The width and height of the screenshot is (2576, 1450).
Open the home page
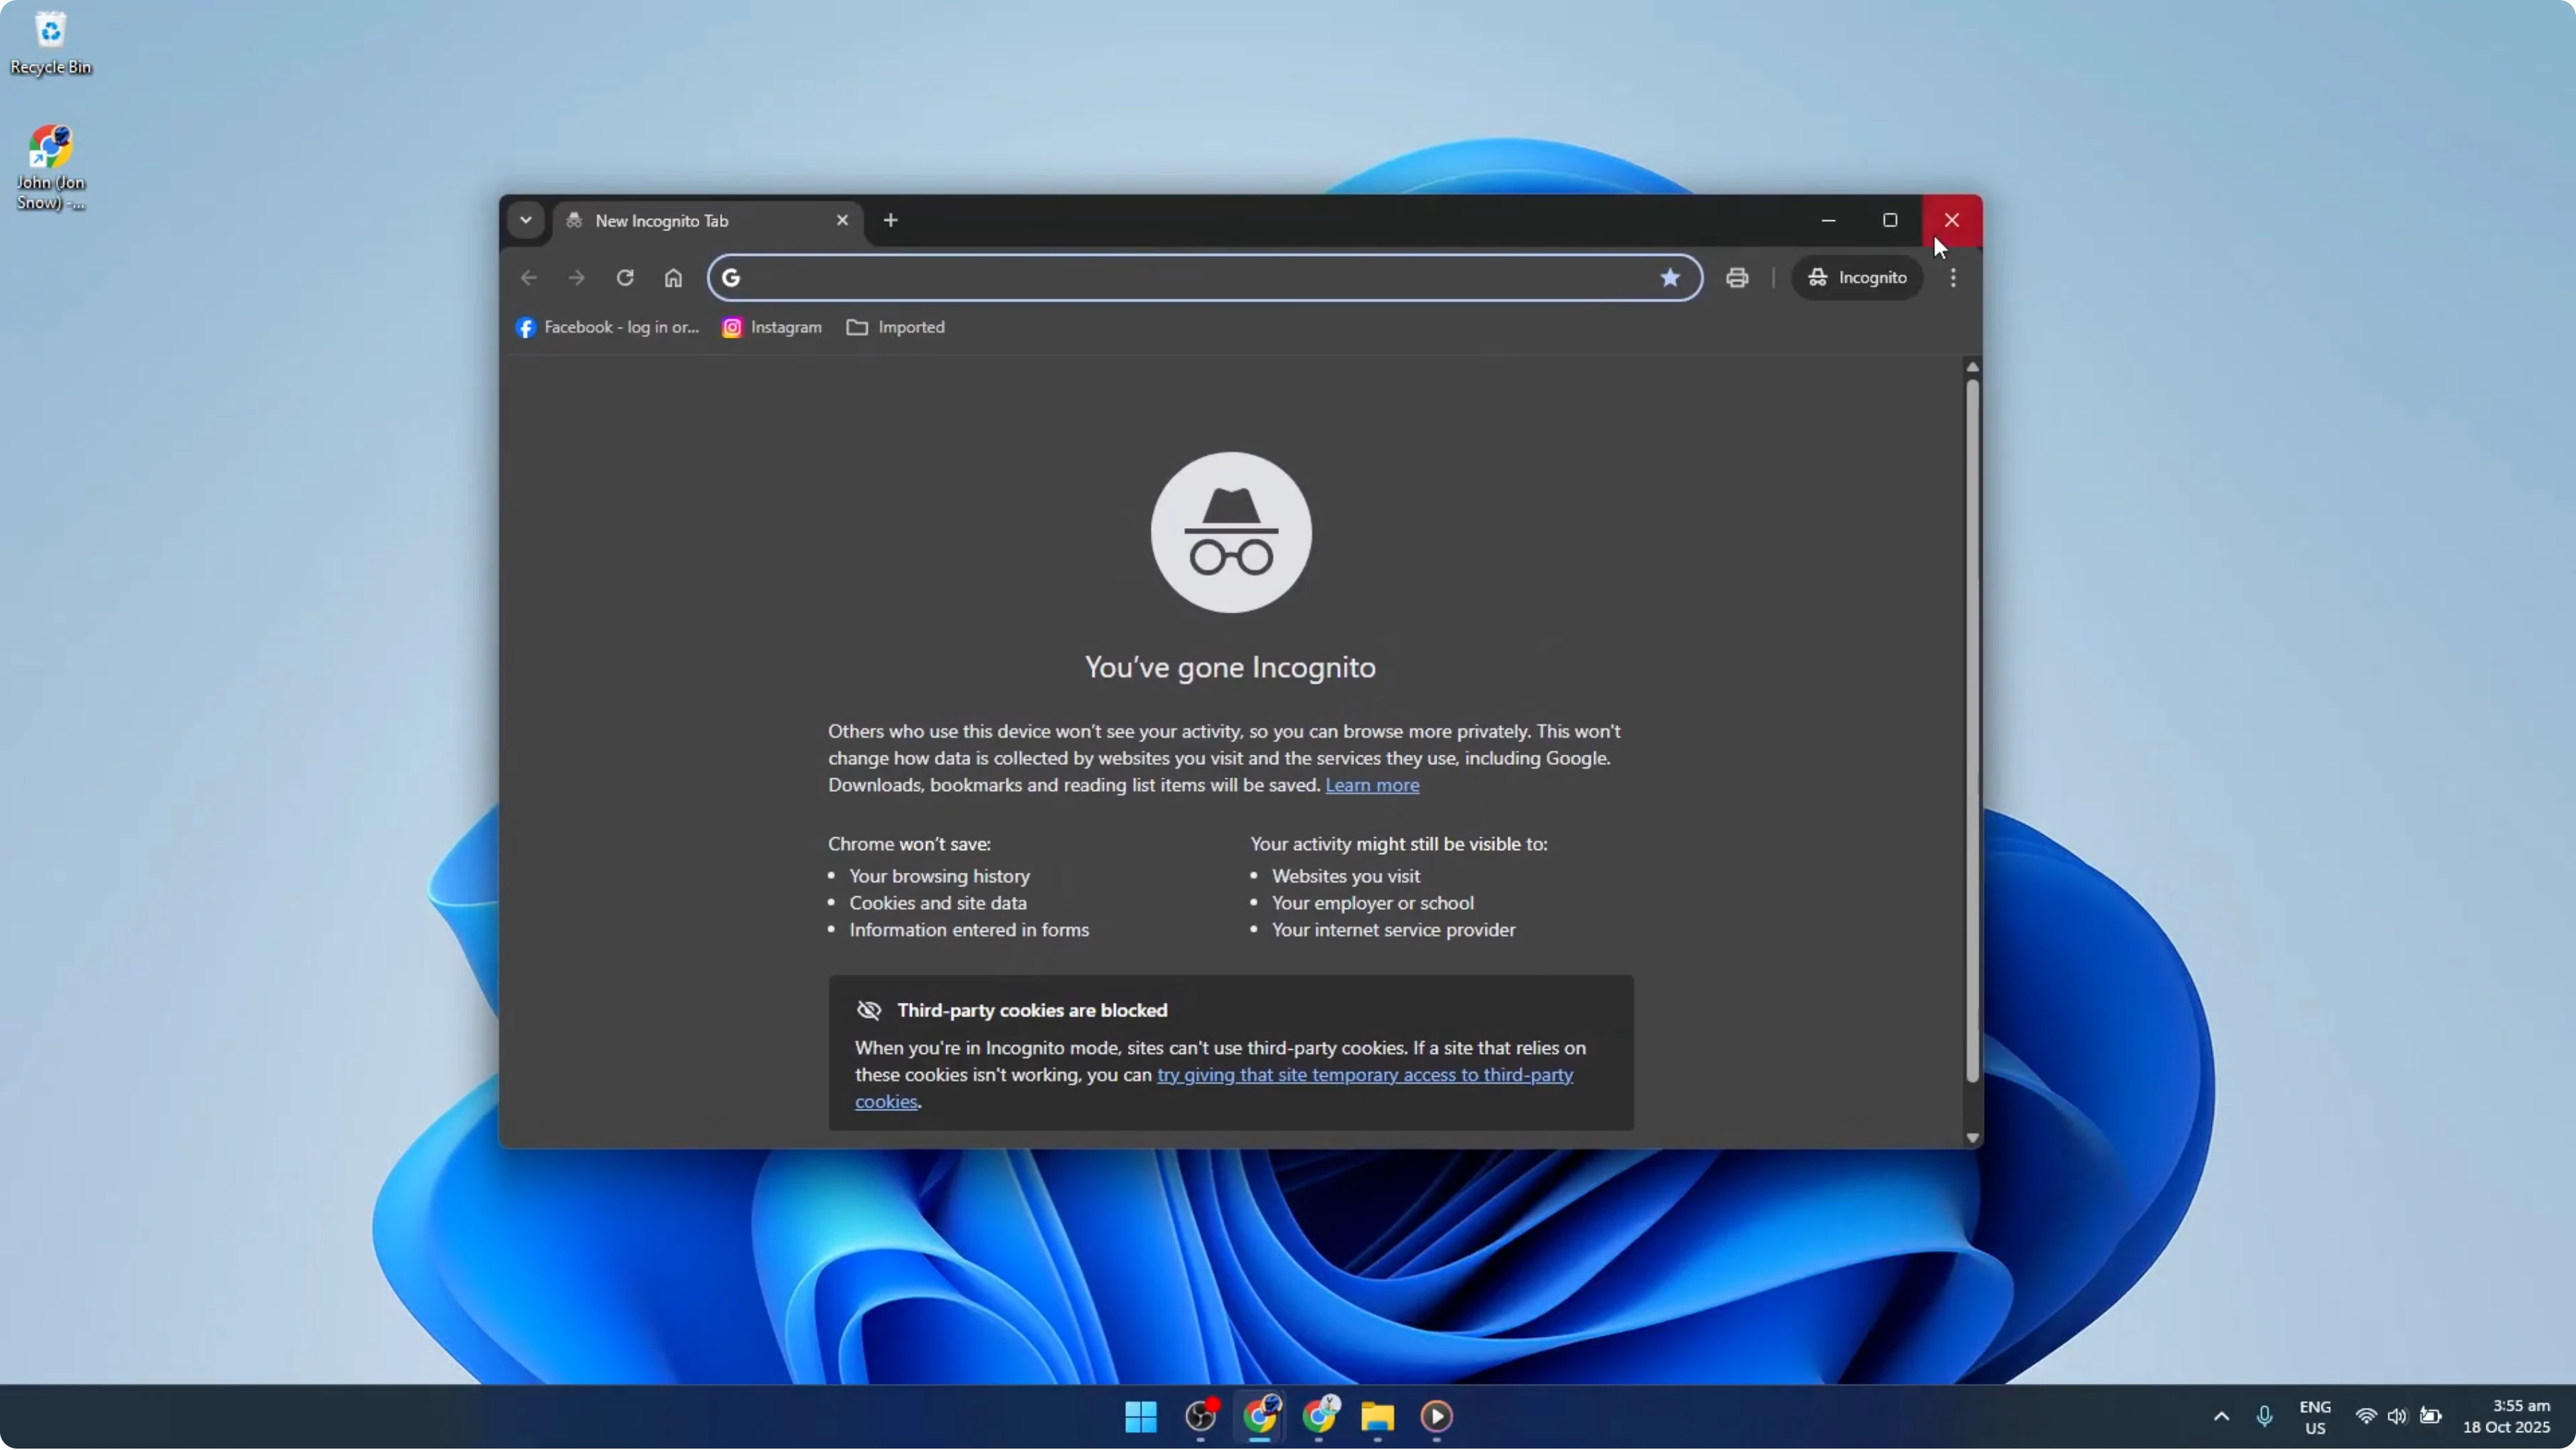click(x=673, y=278)
